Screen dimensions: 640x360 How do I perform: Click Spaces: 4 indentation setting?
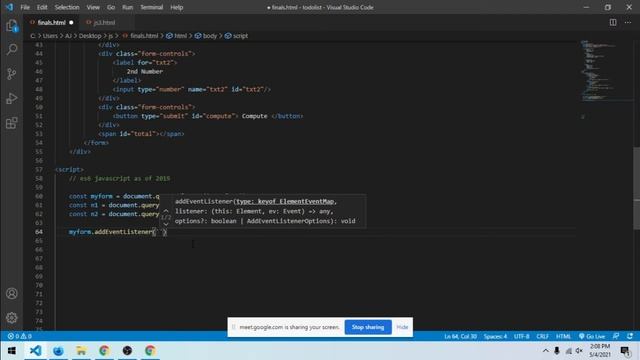click(x=495, y=336)
